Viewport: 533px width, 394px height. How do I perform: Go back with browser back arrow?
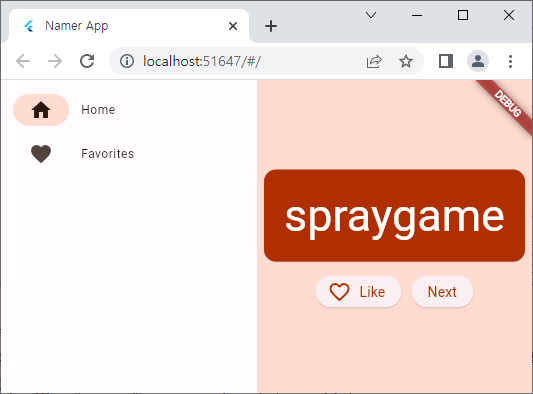coord(23,62)
